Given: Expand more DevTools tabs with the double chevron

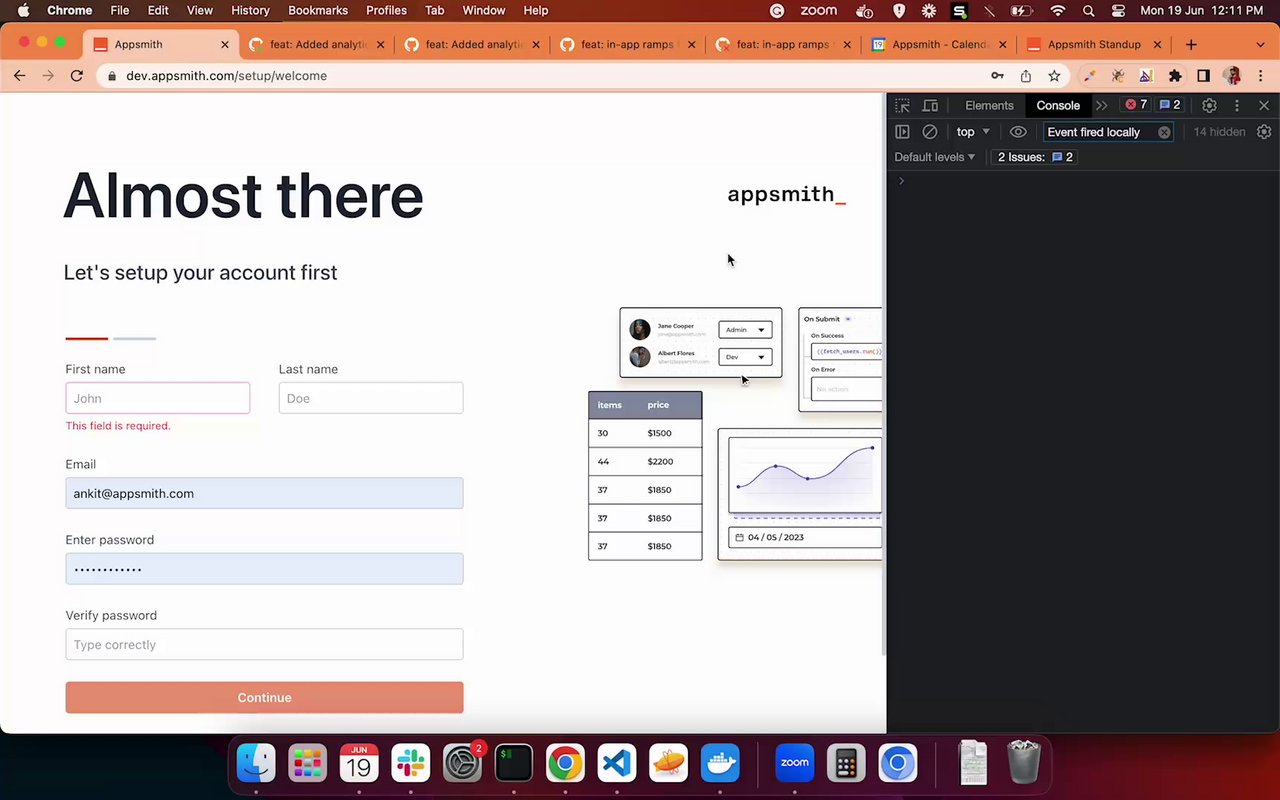Looking at the screenshot, I should (1101, 105).
